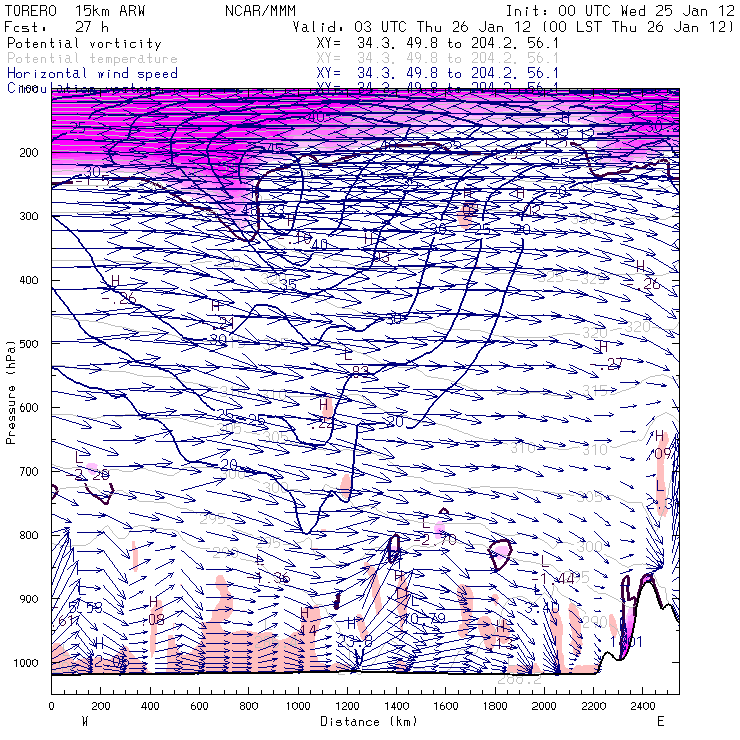The height and width of the screenshot is (740, 740).
Task: Click the 200 km distance tick label
Action: 101,706
